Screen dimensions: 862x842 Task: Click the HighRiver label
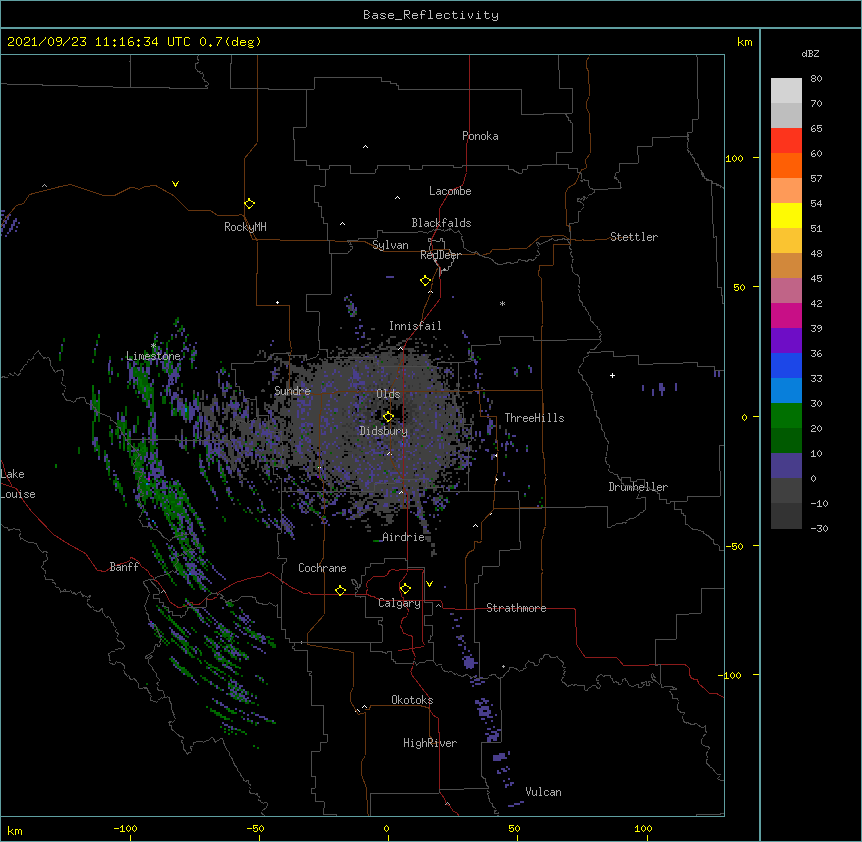430,743
